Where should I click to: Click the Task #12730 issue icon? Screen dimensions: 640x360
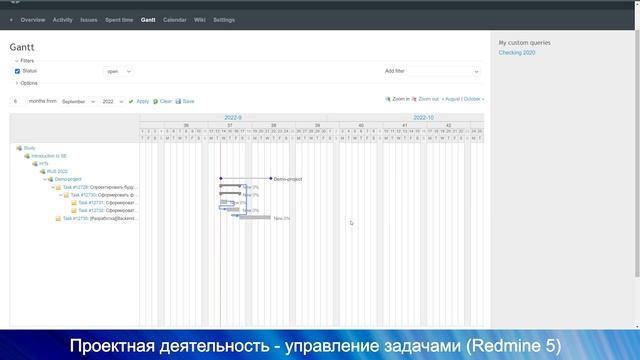(x=66, y=195)
